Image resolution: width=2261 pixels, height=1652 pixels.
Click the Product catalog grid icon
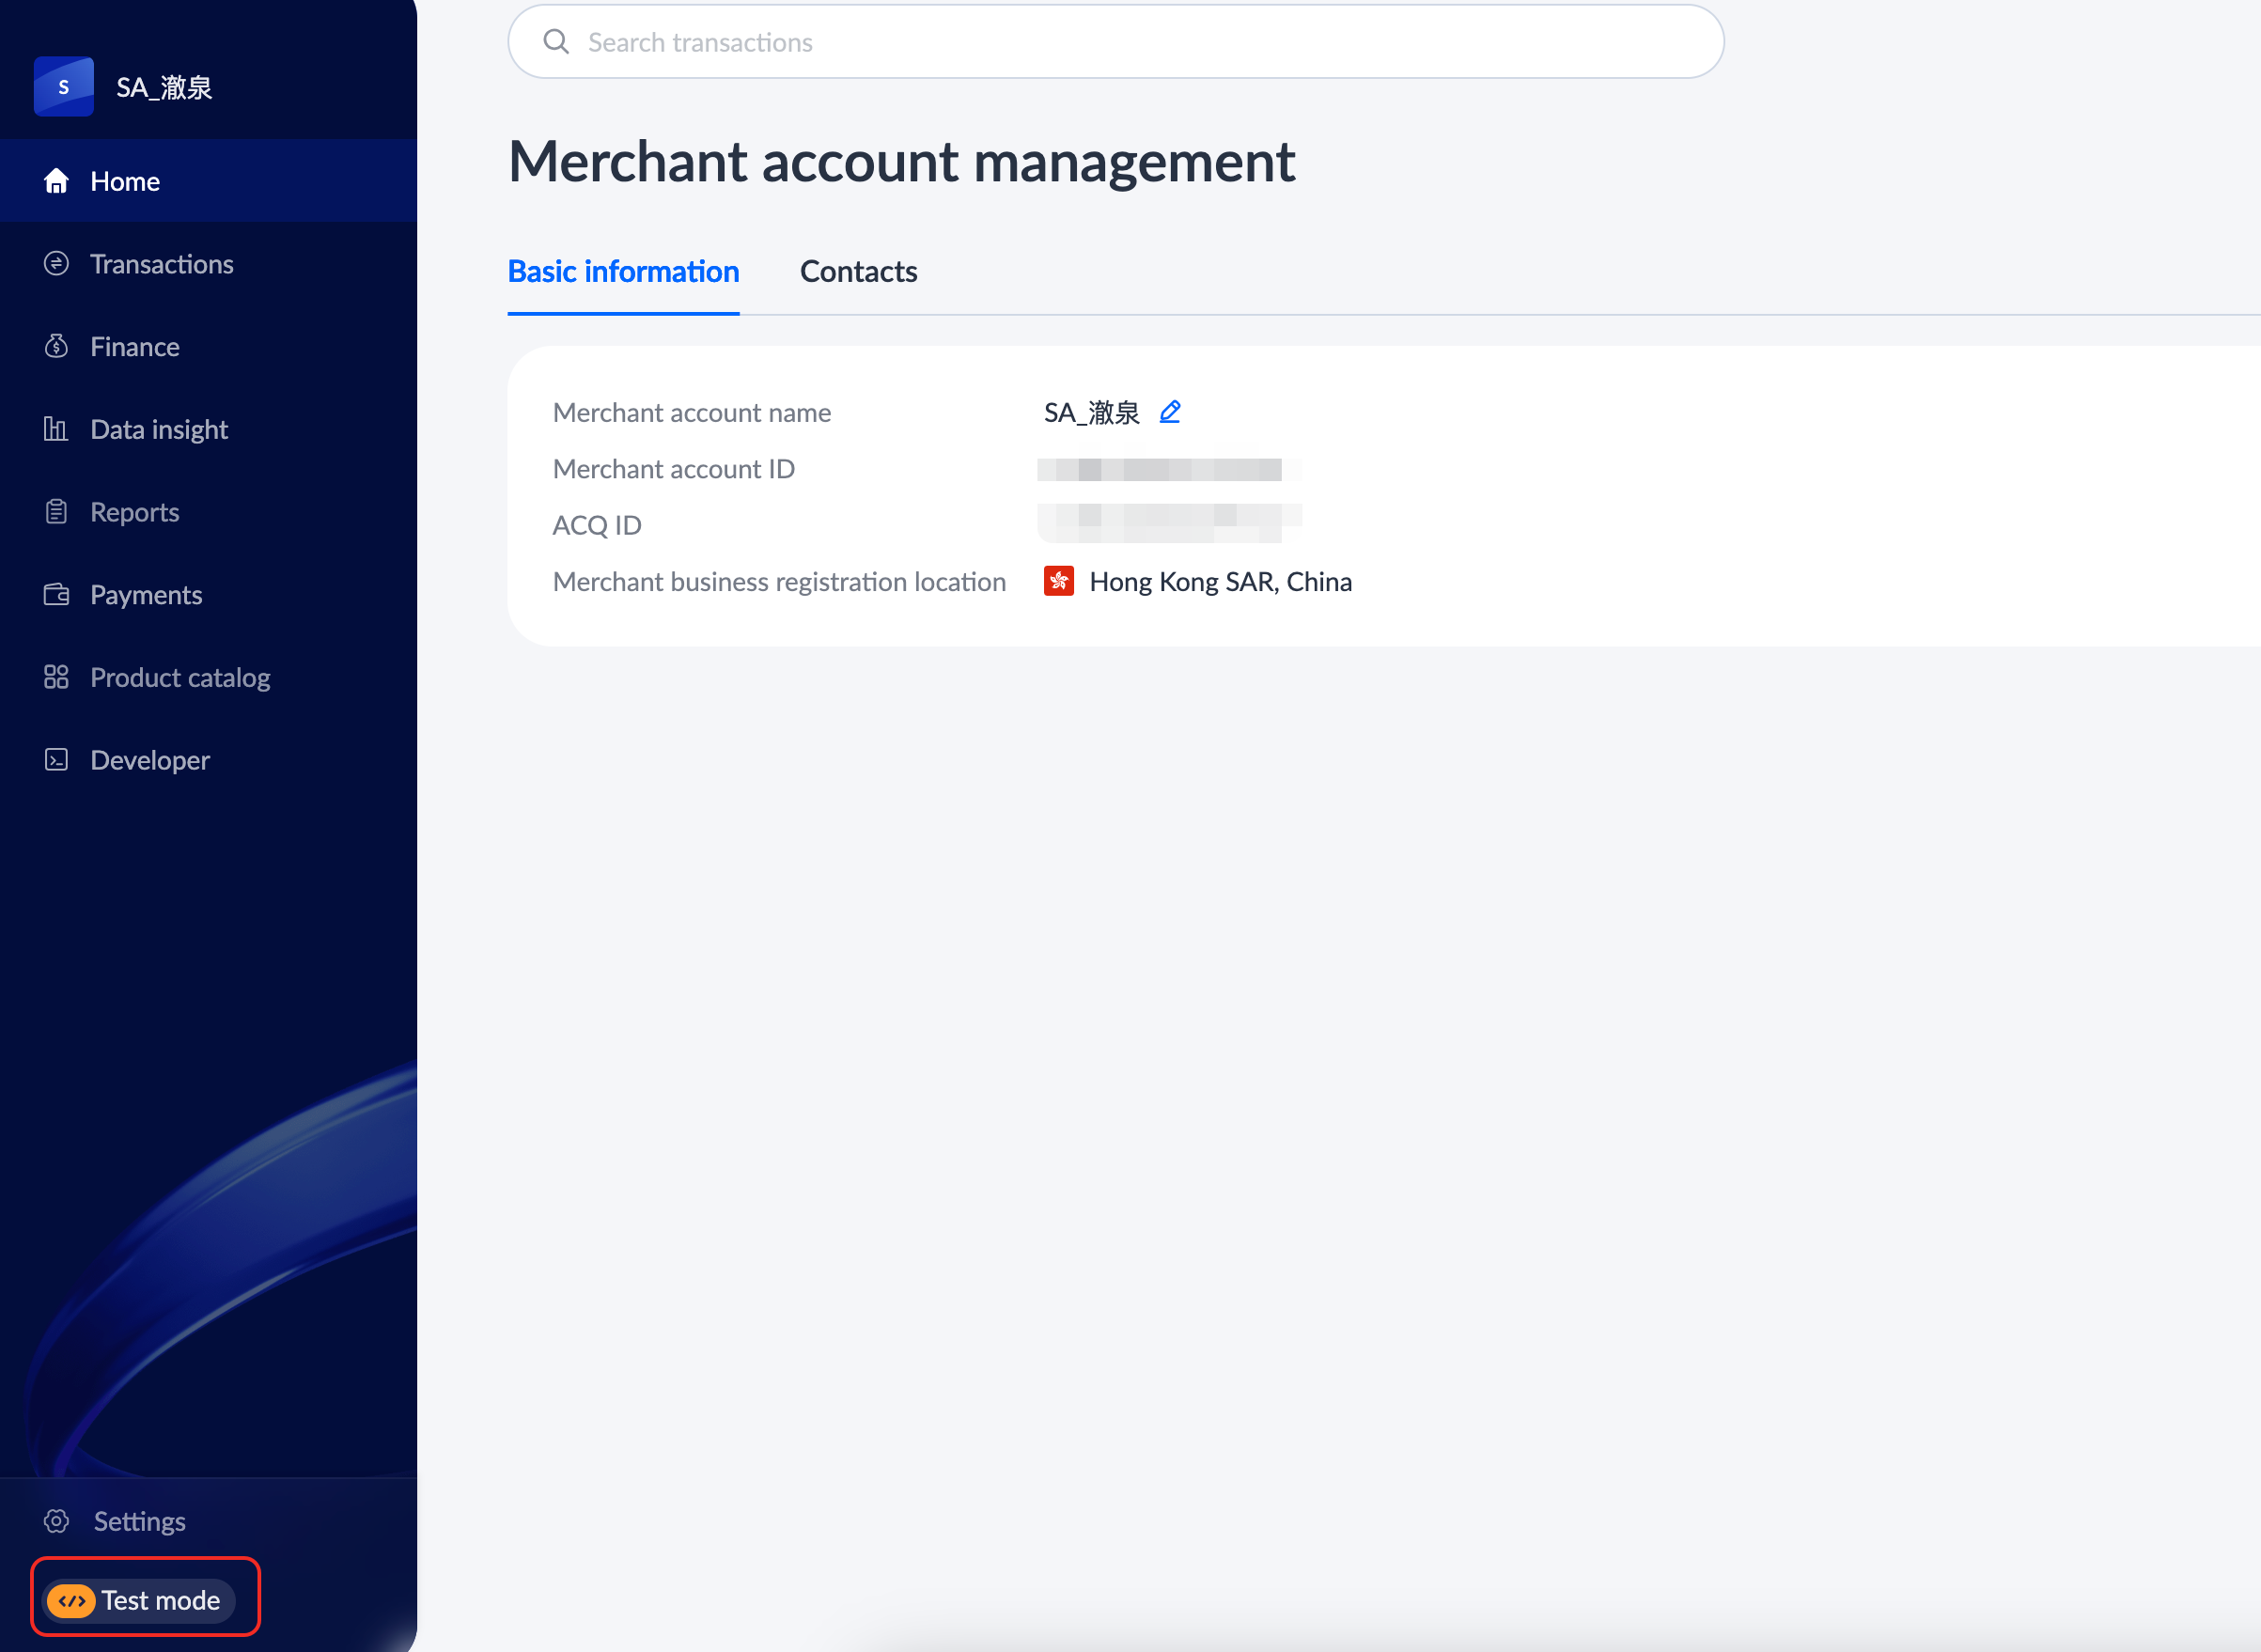[56, 677]
